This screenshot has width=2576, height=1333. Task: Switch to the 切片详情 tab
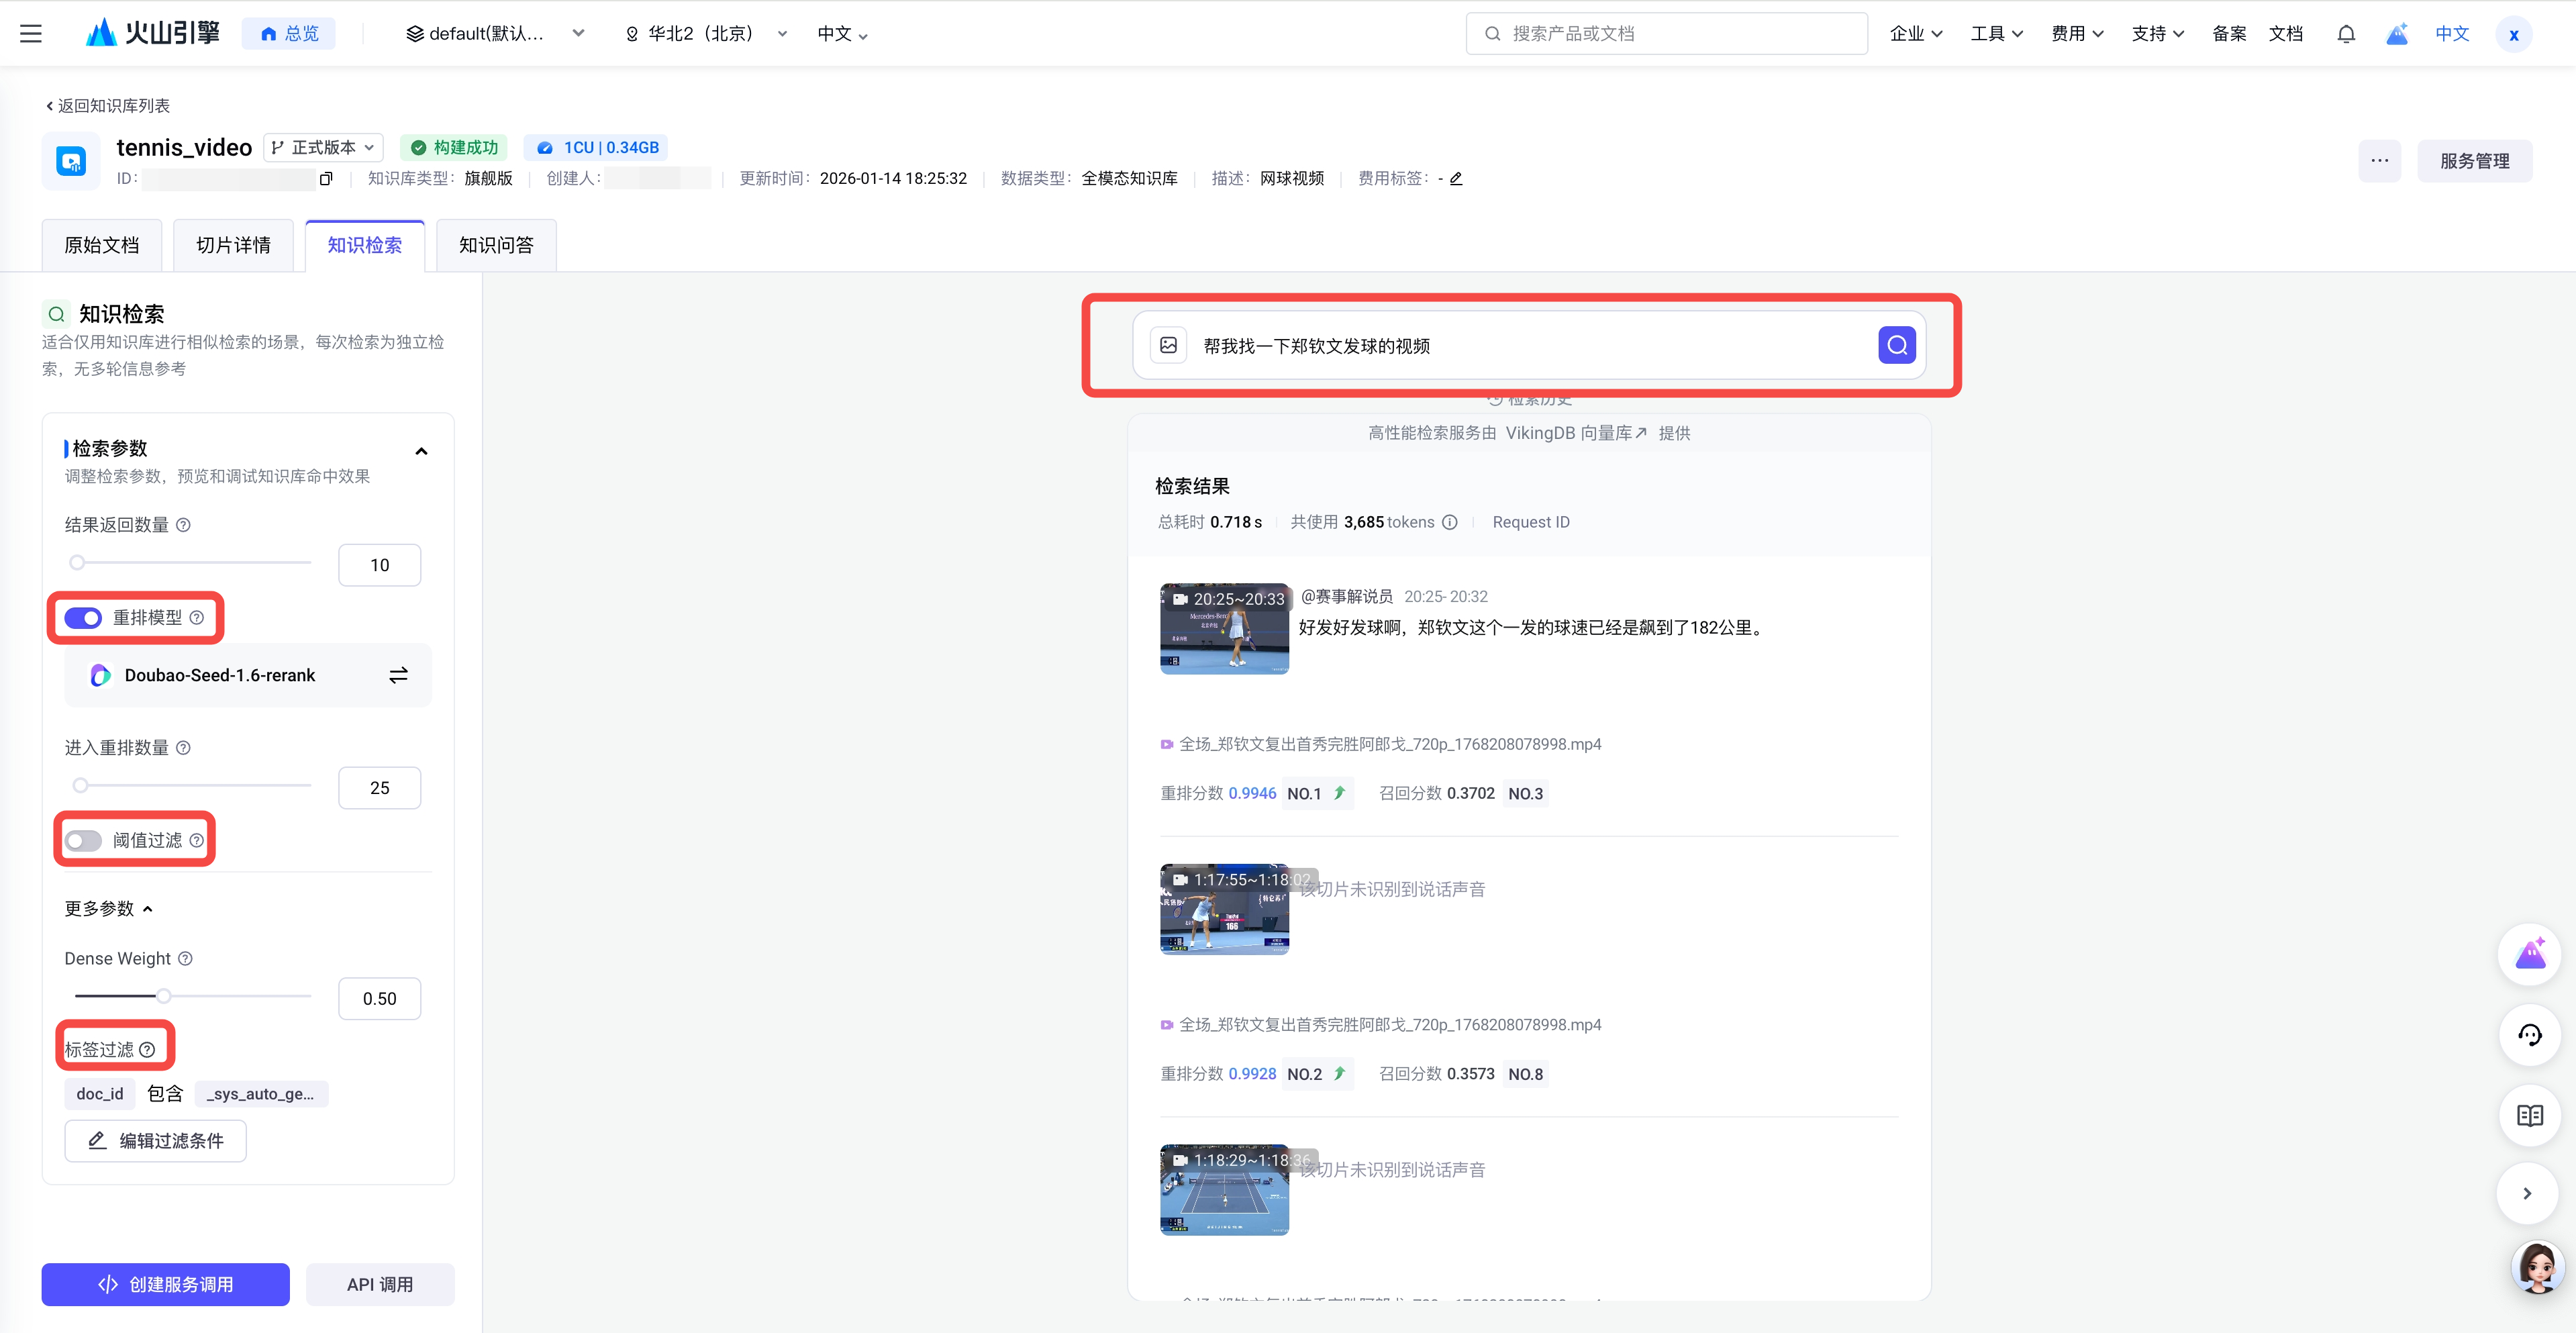[x=233, y=245]
